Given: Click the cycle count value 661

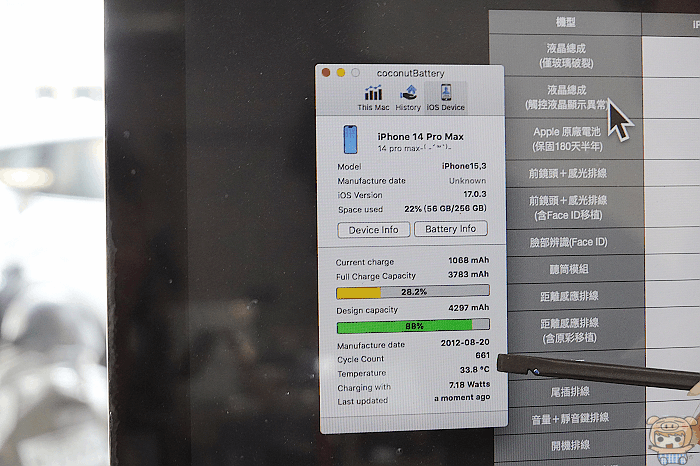Looking at the screenshot, I should [483, 355].
